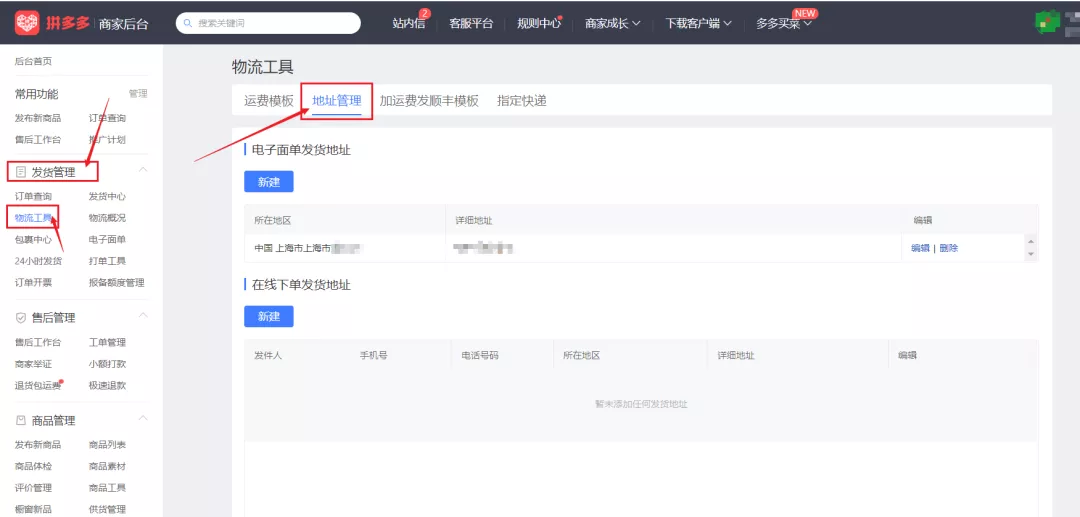The height and width of the screenshot is (517, 1080).
Task: Click the Pinduoduo logo icon
Action: (28, 23)
